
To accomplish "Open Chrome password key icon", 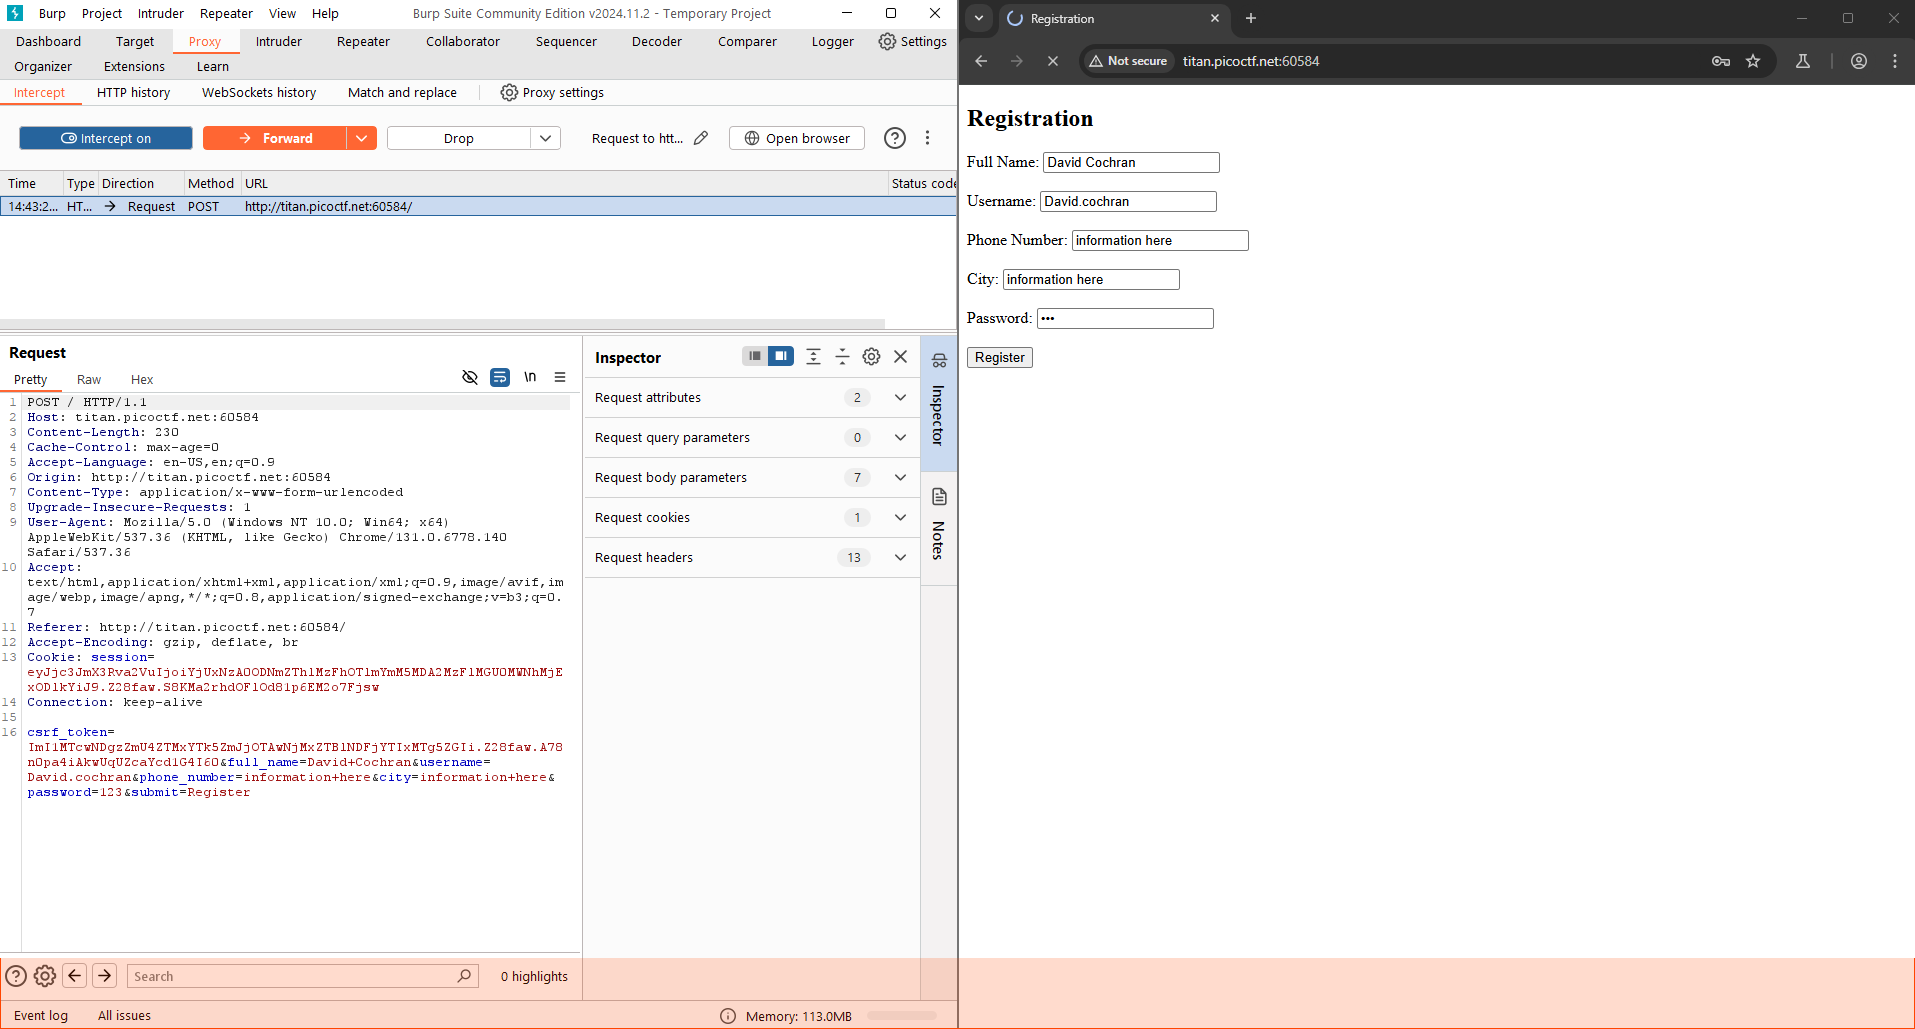I will tap(1721, 61).
